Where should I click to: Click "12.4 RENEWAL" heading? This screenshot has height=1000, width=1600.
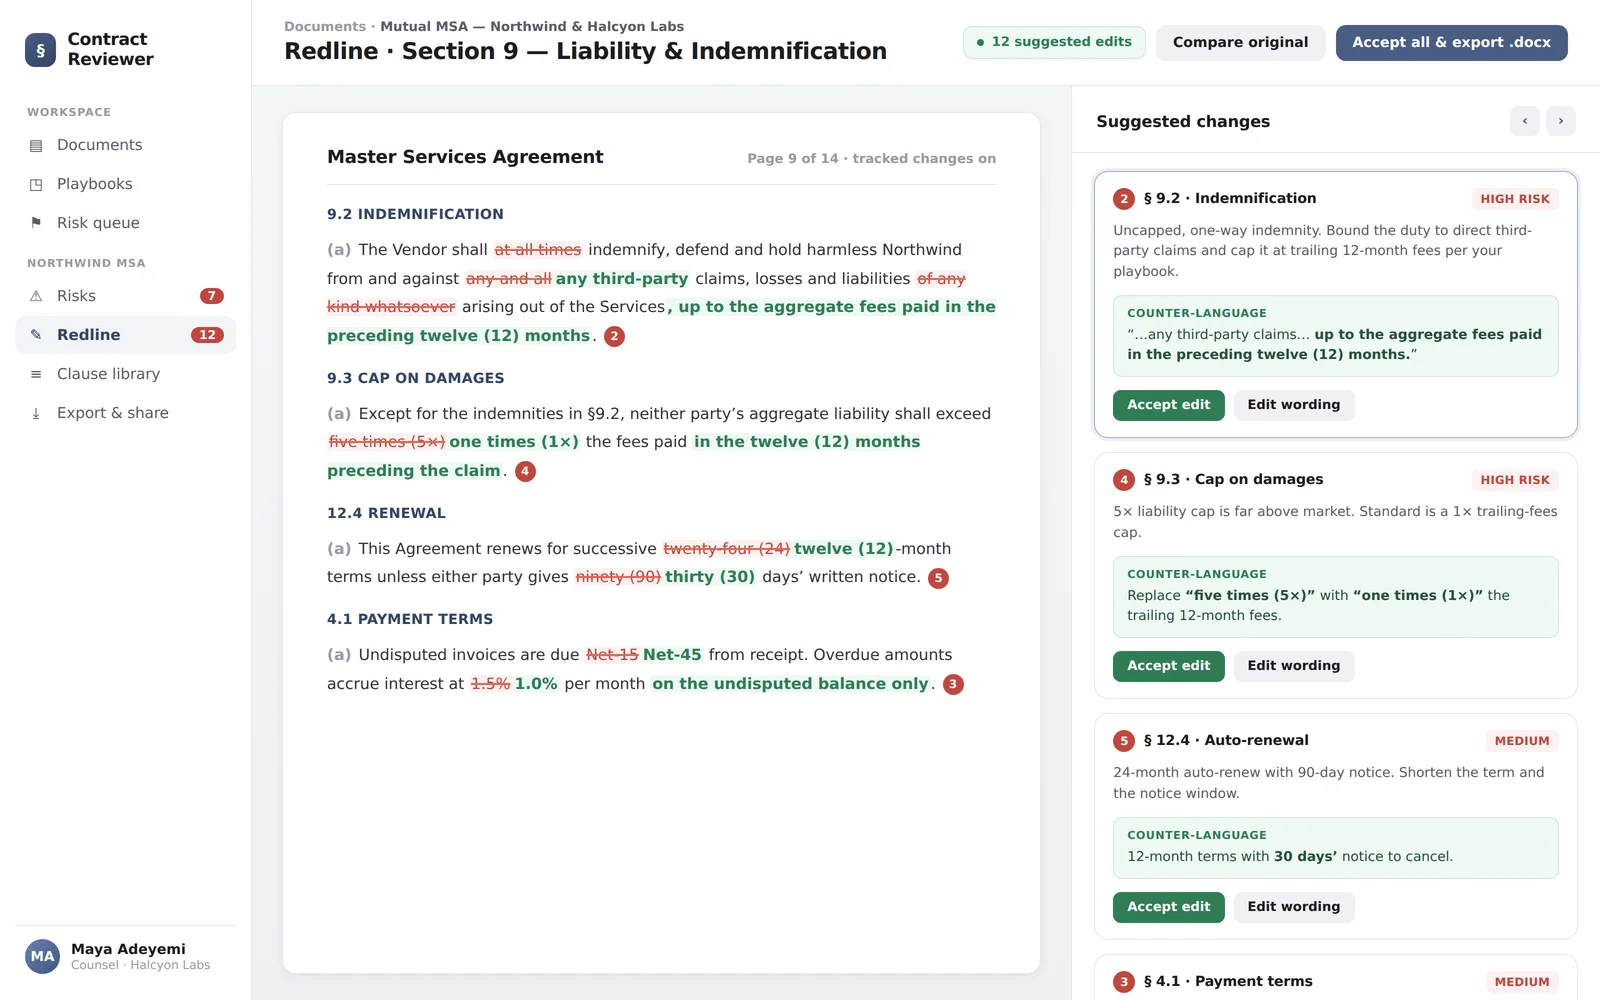386,513
